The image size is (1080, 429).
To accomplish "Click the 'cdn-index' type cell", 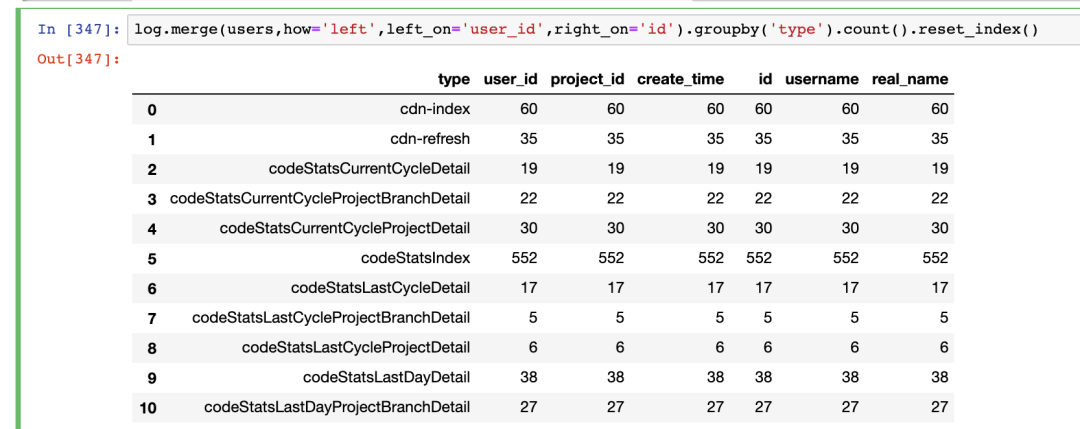I will tap(435, 109).
